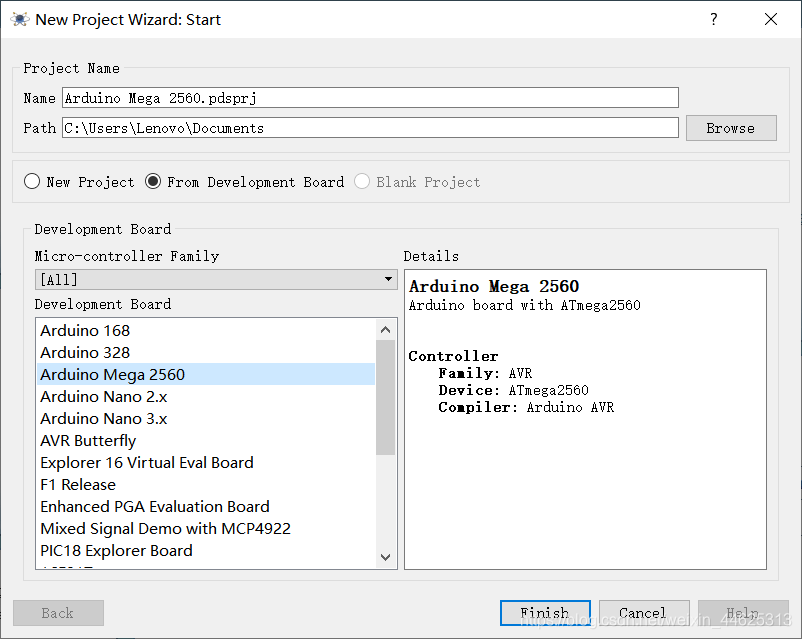Click the Arduino Mega 2560 heading in Details
Viewport: 802px width, 639px height.
coord(494,286)
